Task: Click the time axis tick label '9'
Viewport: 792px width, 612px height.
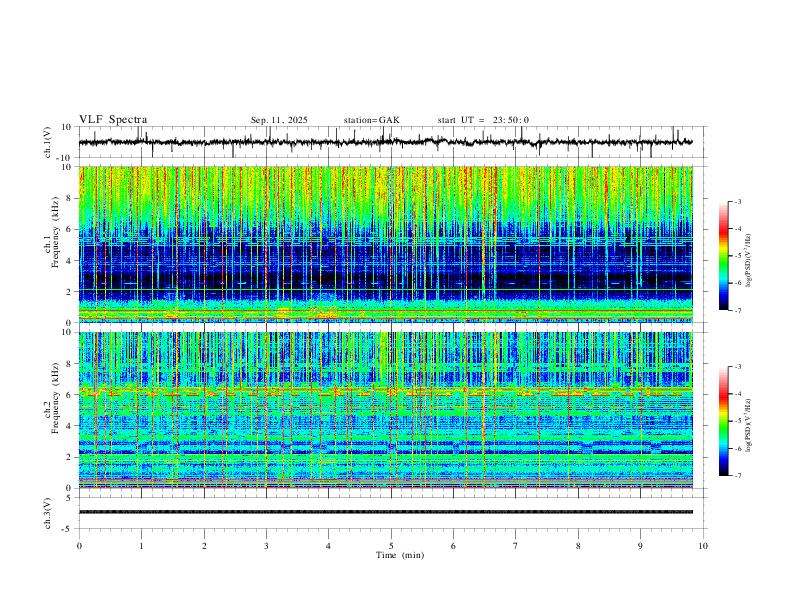Action: [640, 546]
